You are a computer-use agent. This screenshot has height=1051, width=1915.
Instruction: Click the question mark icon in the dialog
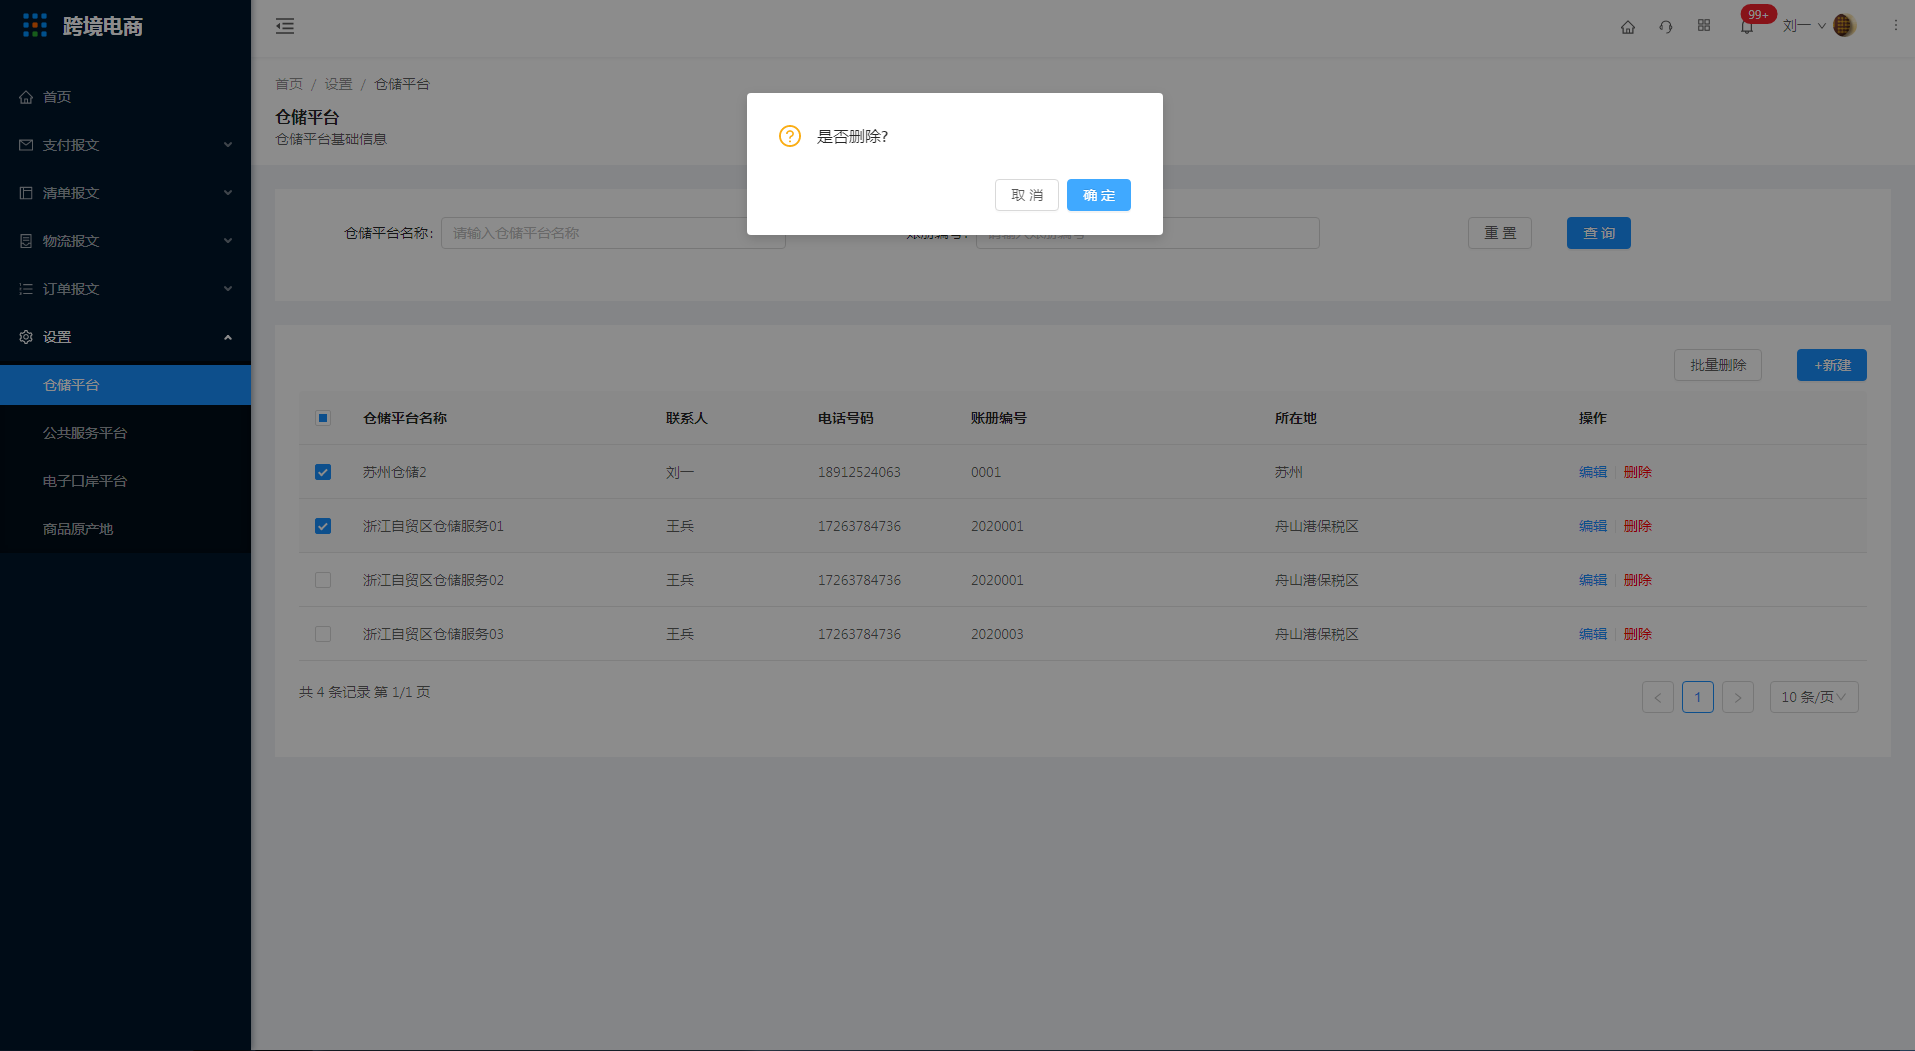click(x=790, y=136)
